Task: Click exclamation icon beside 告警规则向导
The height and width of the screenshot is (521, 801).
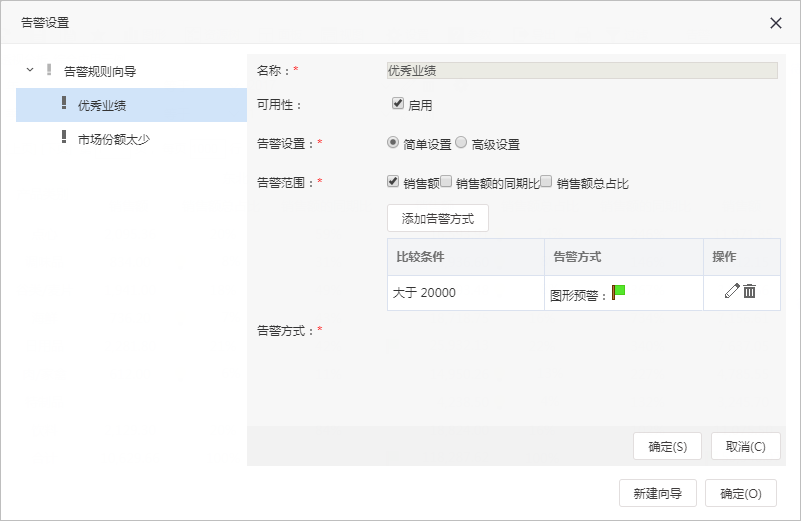Action: pos(49,69)
